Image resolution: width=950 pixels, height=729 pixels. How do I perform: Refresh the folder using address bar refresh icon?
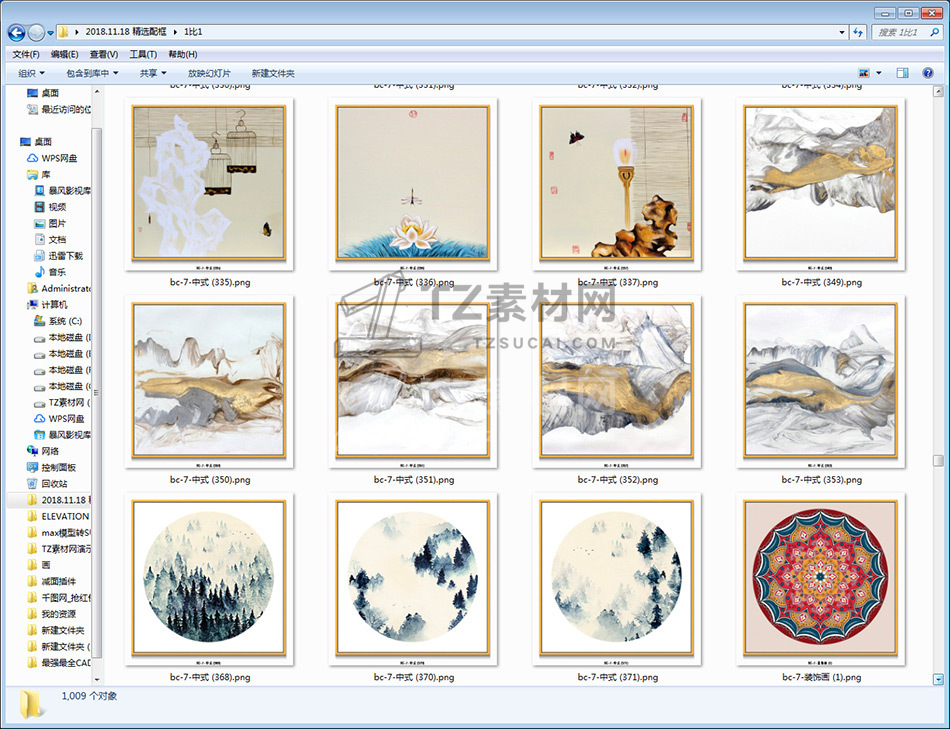point(857,33)
